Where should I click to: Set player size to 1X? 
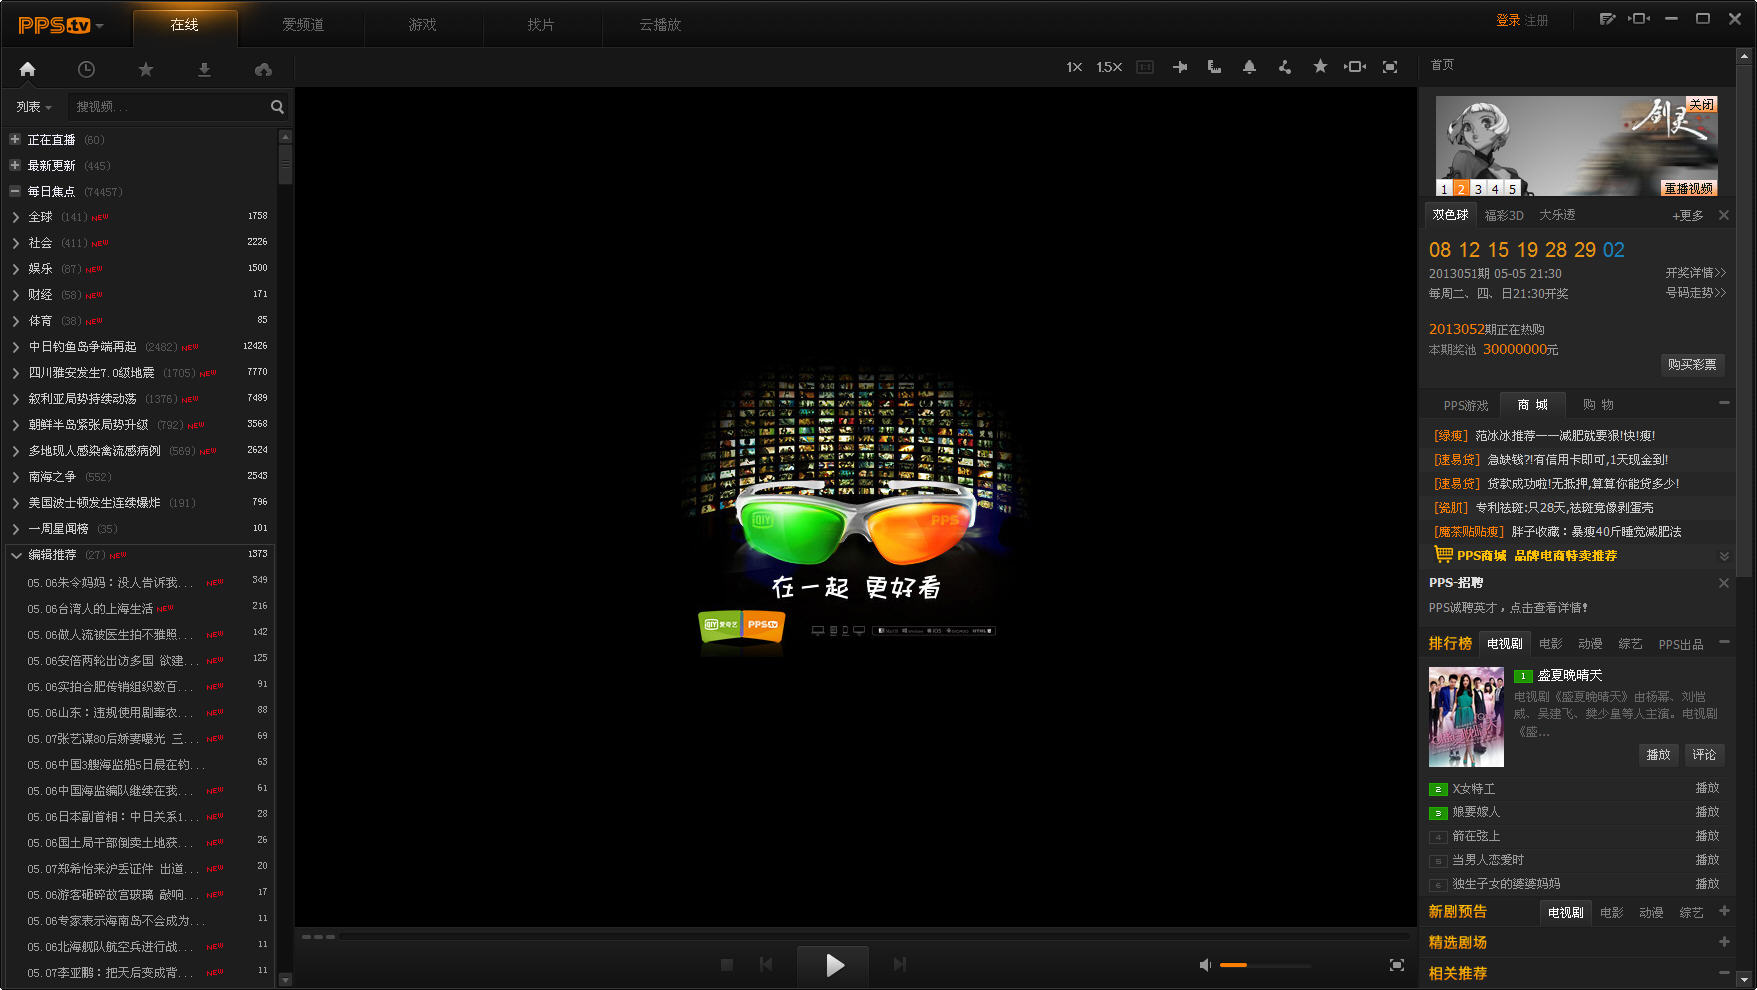[x=1074, y=67]
